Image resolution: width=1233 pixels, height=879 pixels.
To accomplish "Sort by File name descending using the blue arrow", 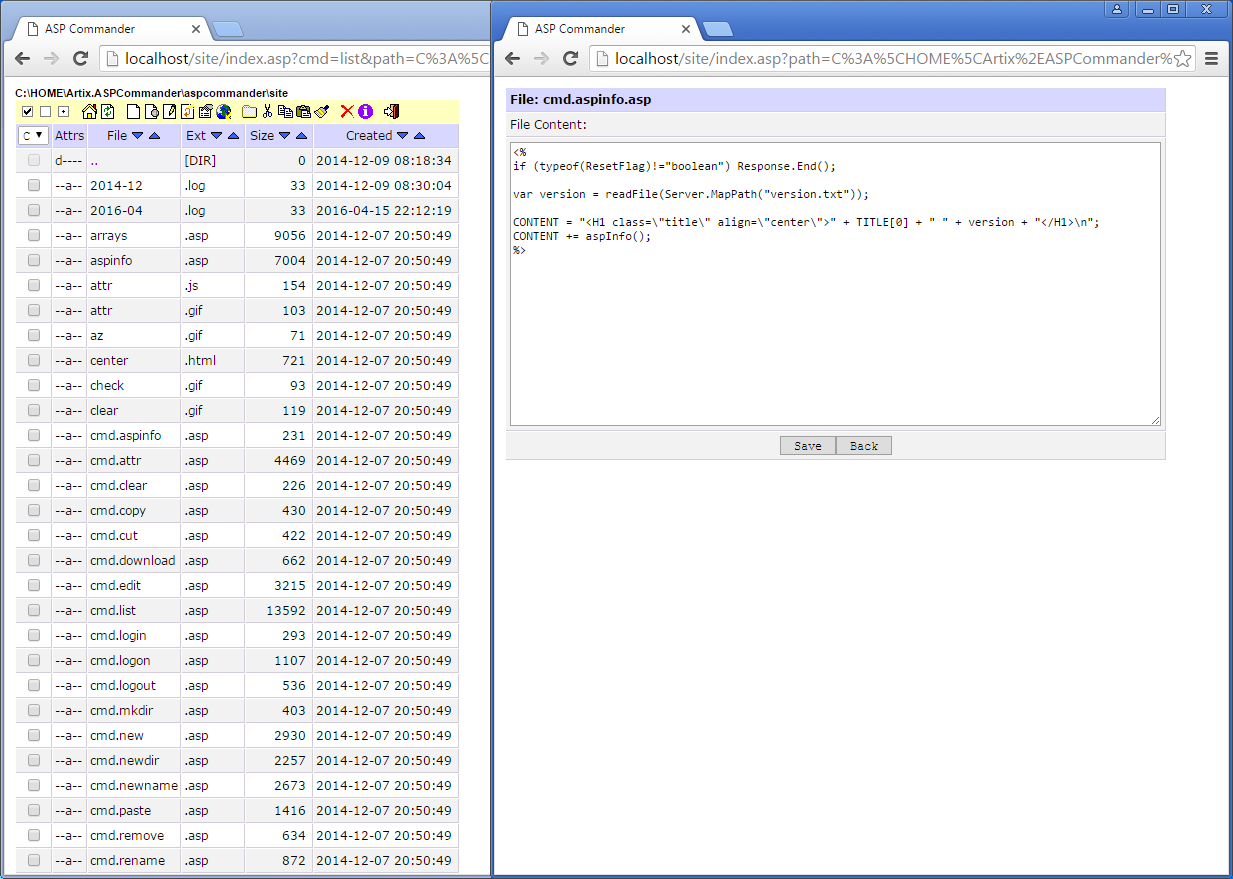I will click(138, 135).
